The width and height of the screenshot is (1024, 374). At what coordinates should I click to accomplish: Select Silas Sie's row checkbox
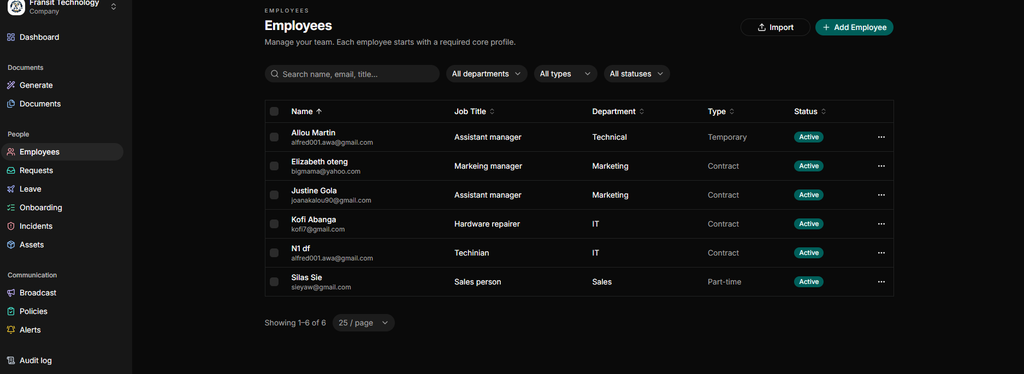[274, 282]
